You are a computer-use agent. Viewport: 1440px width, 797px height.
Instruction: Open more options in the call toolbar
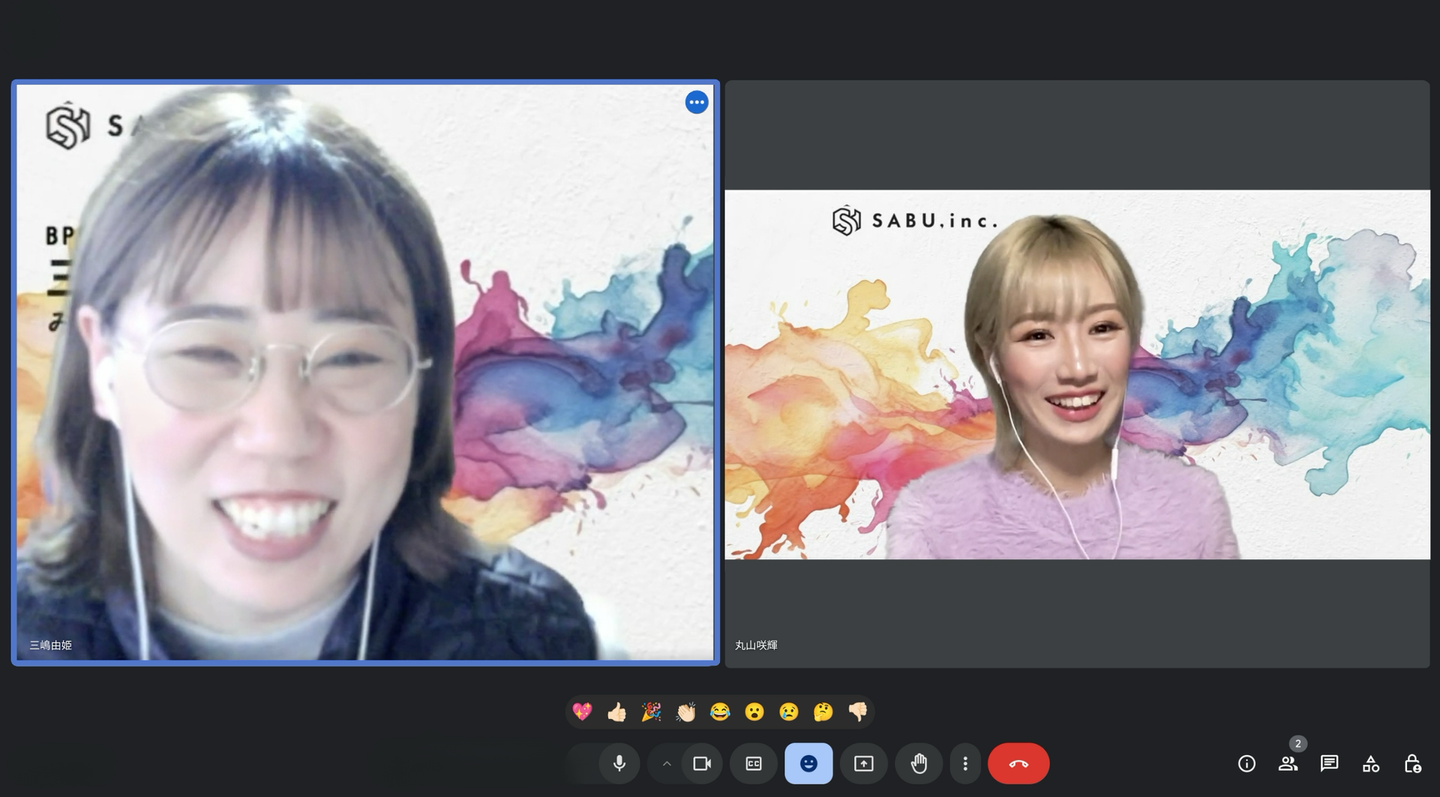pos(965,764)
